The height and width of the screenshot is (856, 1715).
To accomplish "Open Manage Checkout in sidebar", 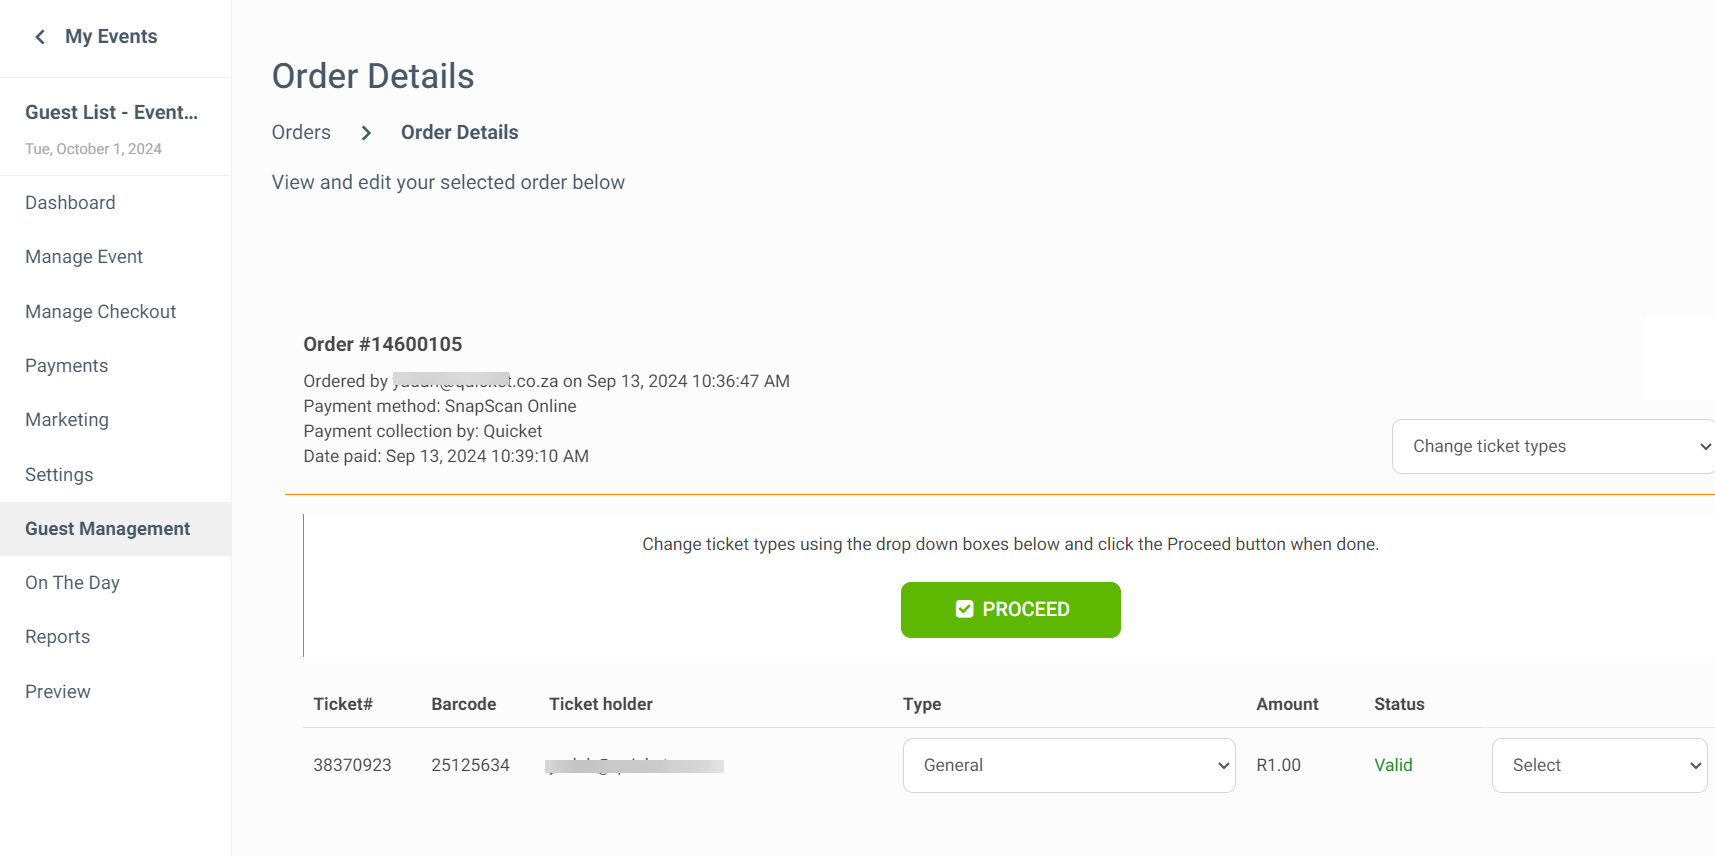I will tap(100, 312).
